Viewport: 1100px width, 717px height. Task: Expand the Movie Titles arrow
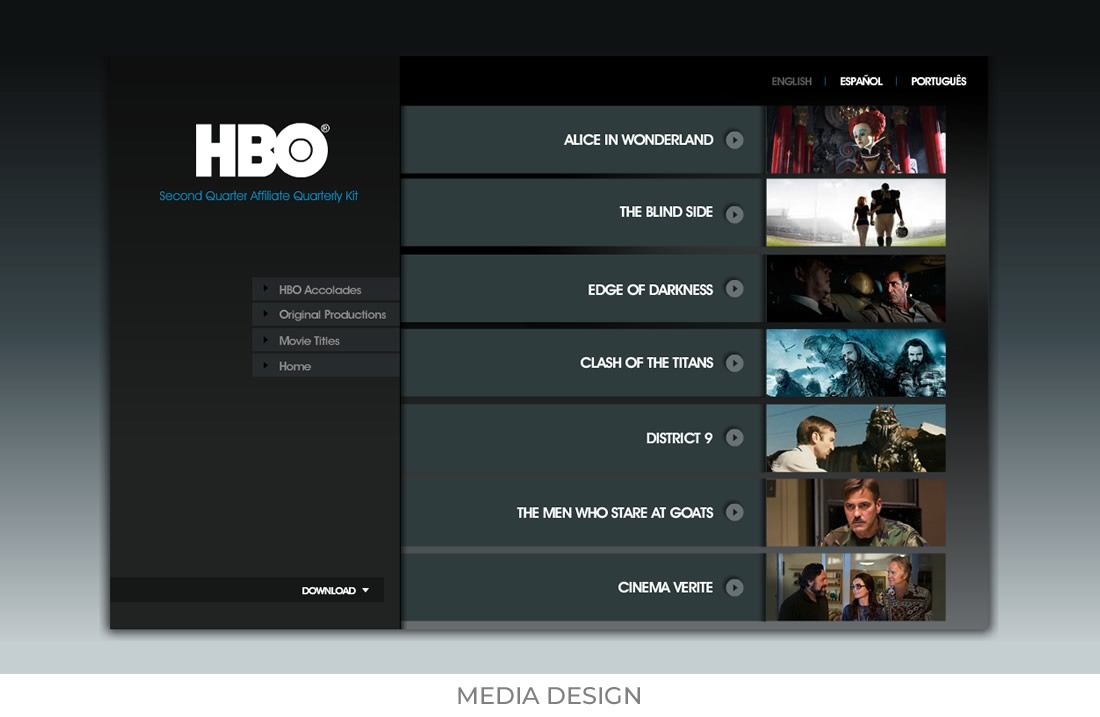[x=265, y=340]
